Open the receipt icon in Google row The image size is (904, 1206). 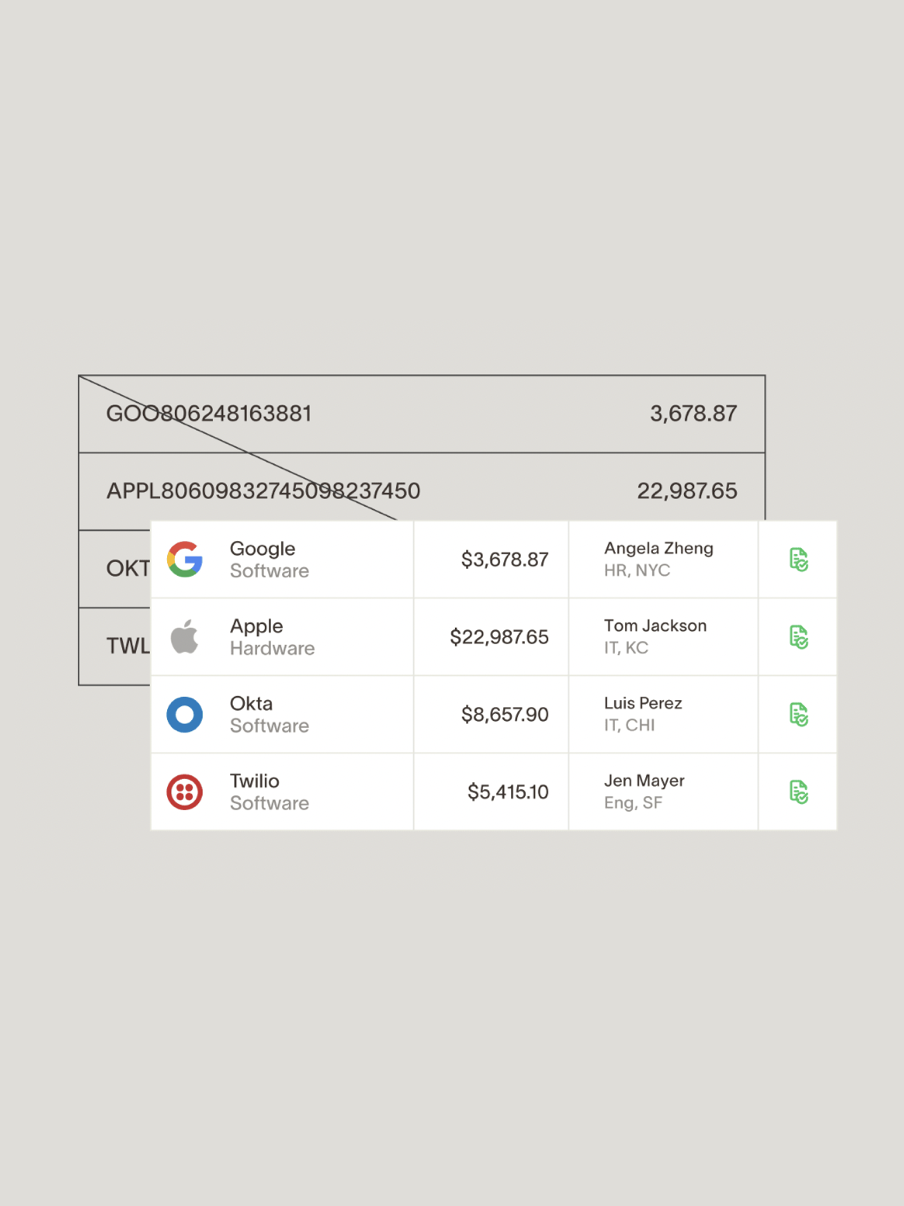point(798,559)
